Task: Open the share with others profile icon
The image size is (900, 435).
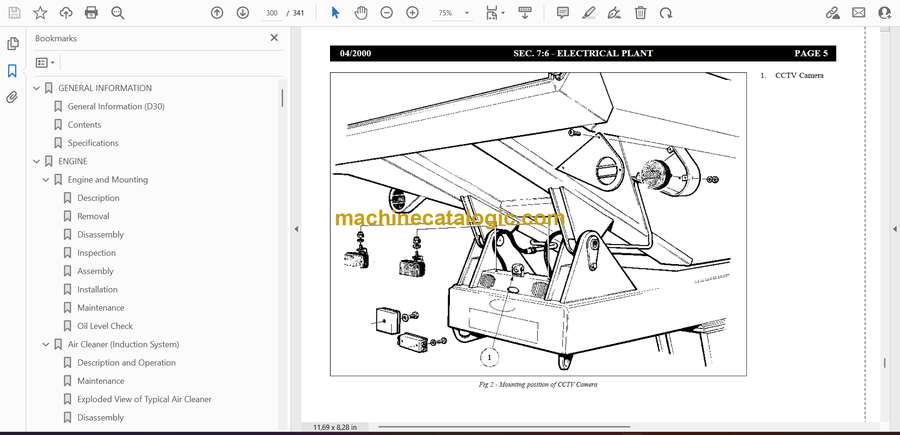Action: [x=885, y=13]
